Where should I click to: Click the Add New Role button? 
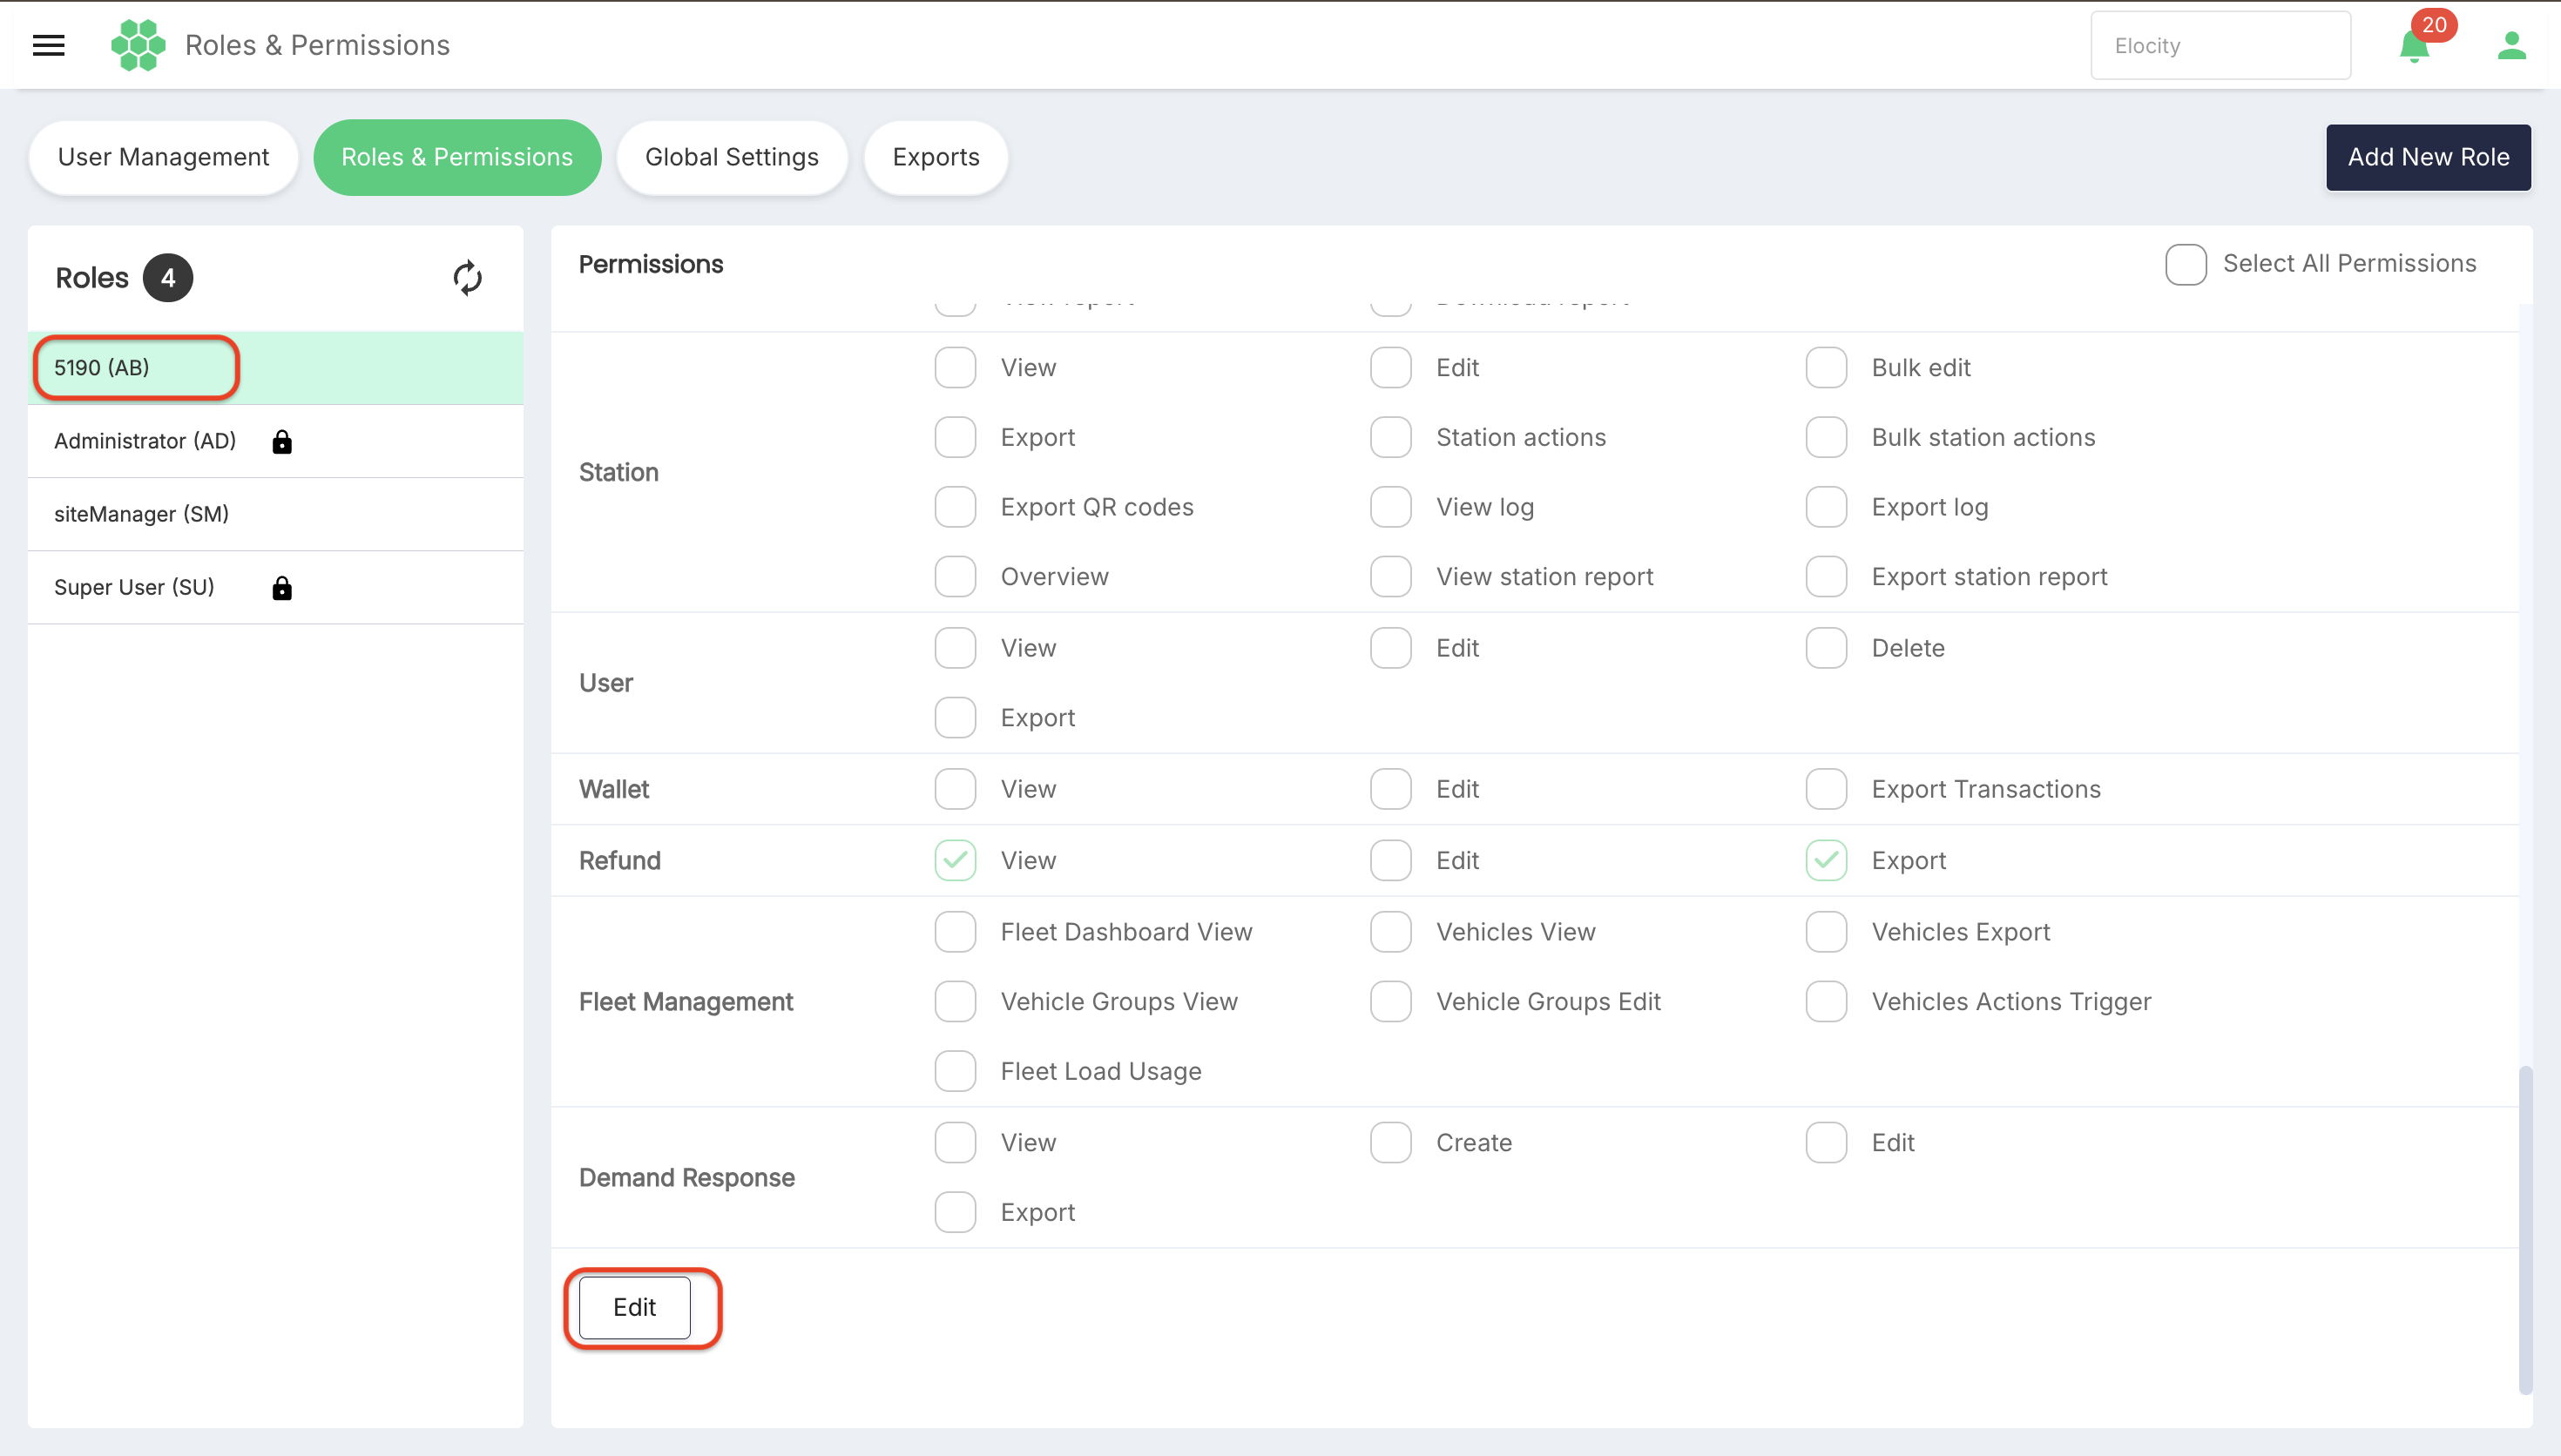(x=2428, y=157)
